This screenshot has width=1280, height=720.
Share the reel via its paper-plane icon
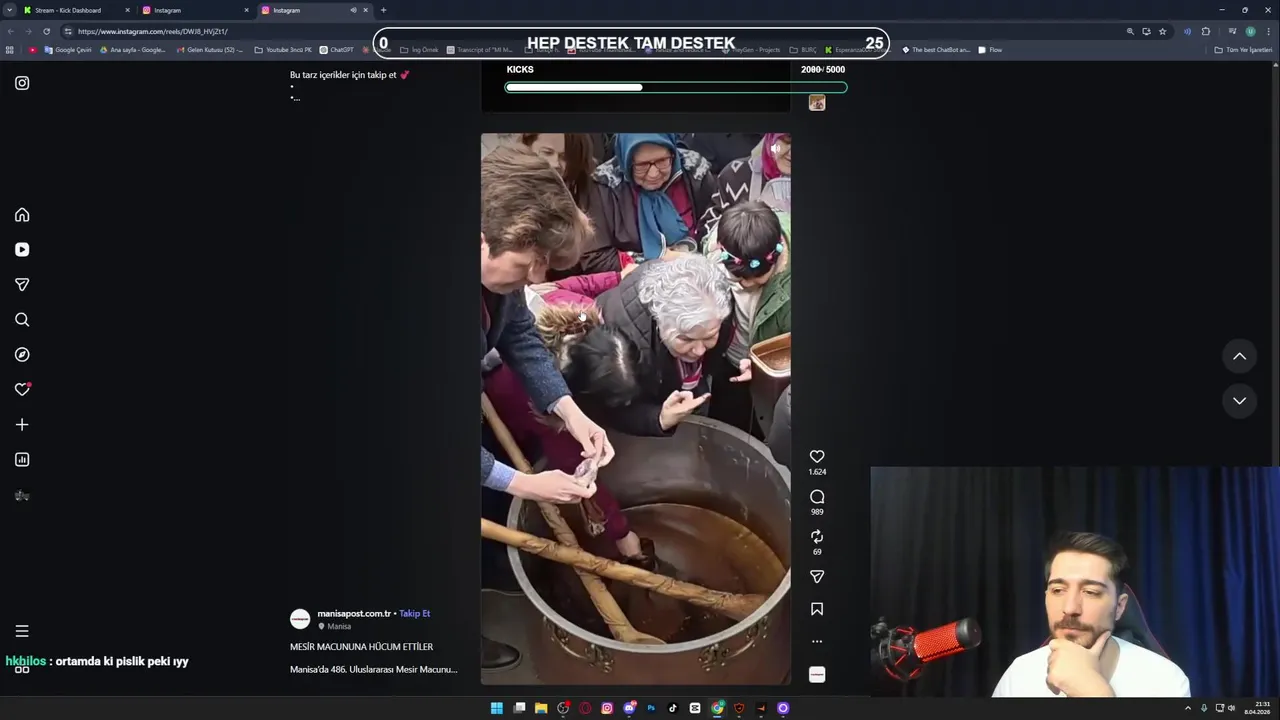817,577
